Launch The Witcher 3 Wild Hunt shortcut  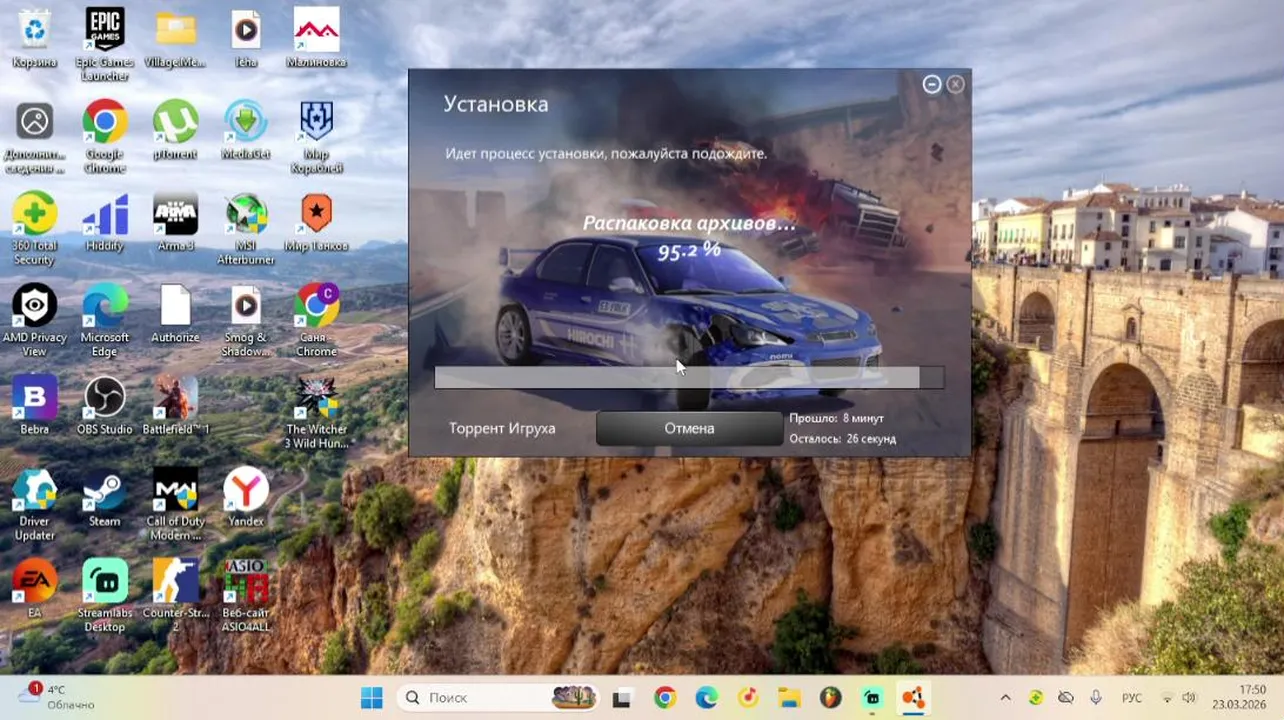pyautogui.click(x=316, y=412)
